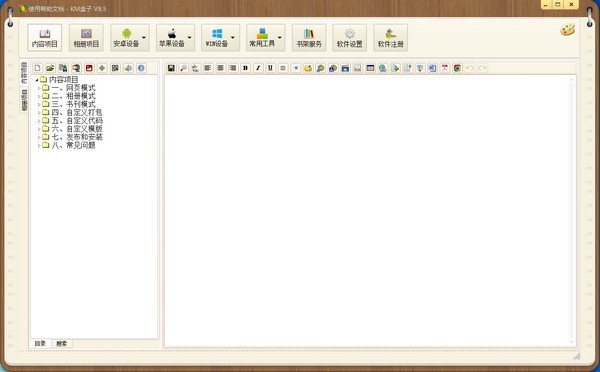Select the vertical 相册项目 side tab
600x372 pixels.
point(24,100)
